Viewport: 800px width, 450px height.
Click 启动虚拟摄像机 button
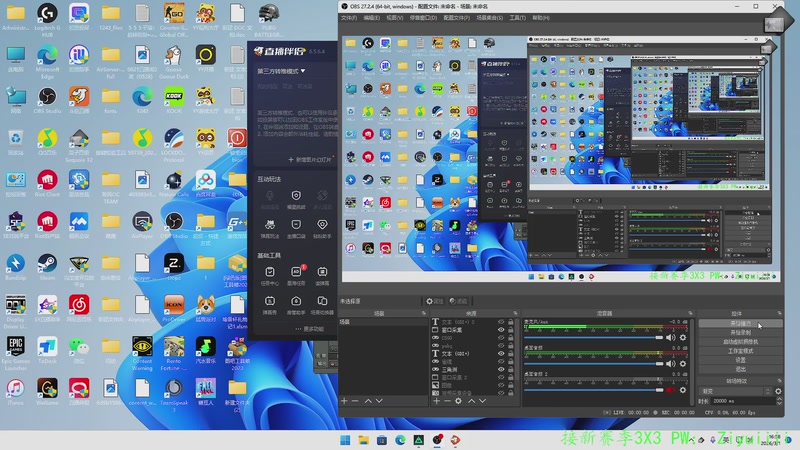point(740,342)
